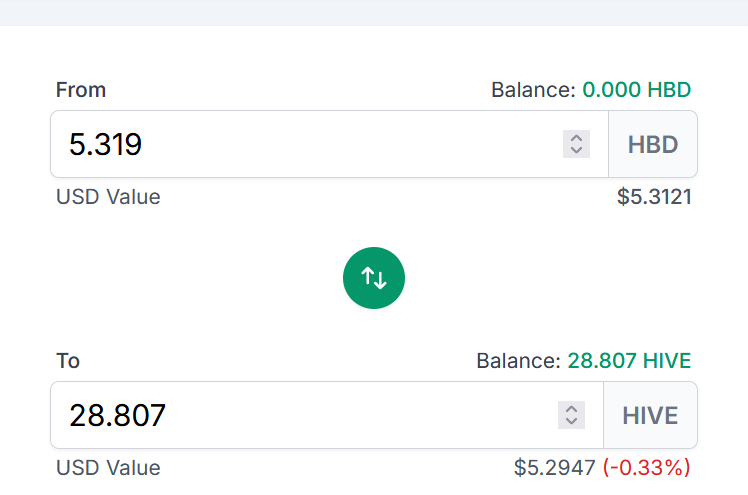Focus the To amount field showing 28.807

(x=327, y=415)
